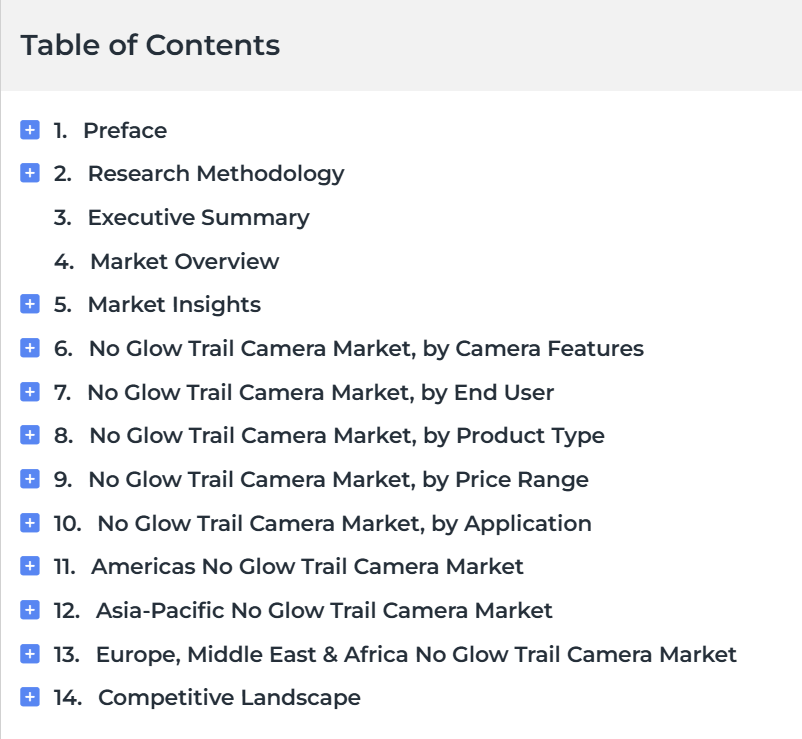The height and width of the screenshot is (739, 802).
Task: Expand the Asia-Pacific market plus icon
Action: click(x=30, y=610)
